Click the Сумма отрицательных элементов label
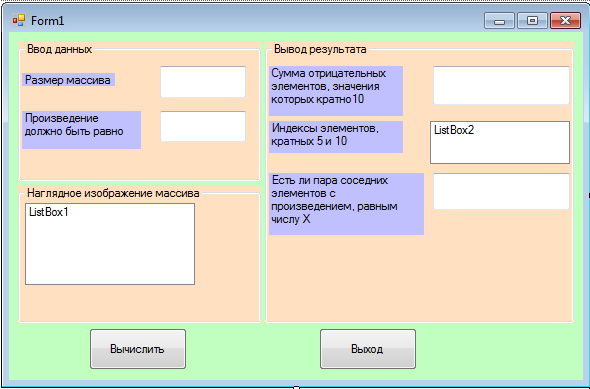 click(x=336, y=91)
